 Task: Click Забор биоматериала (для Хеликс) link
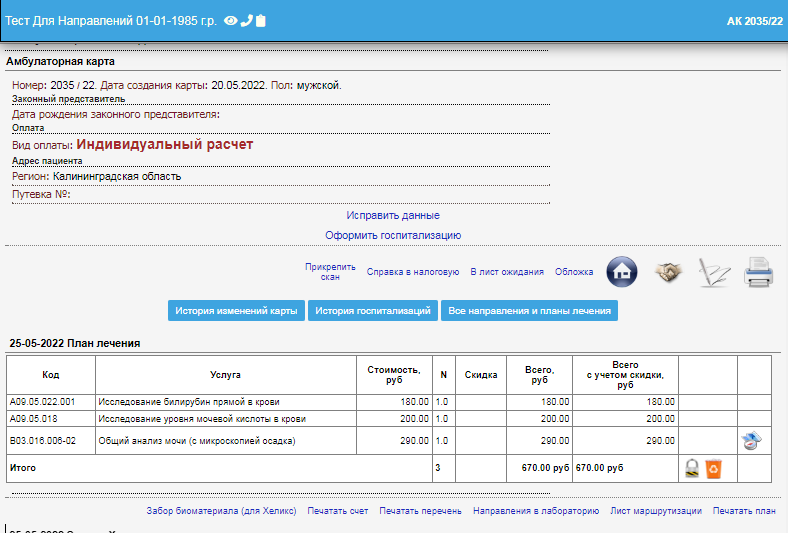(x=221, y=511)
